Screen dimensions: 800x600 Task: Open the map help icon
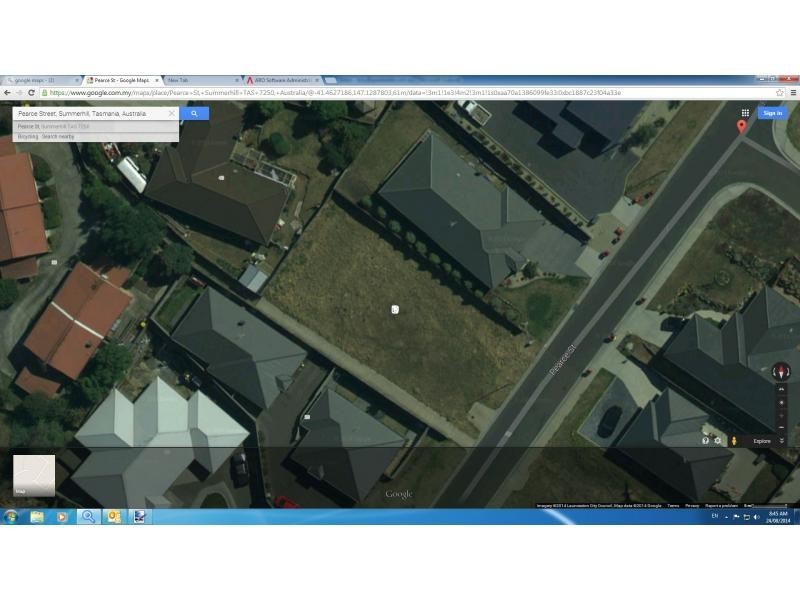tap(705, 441)
